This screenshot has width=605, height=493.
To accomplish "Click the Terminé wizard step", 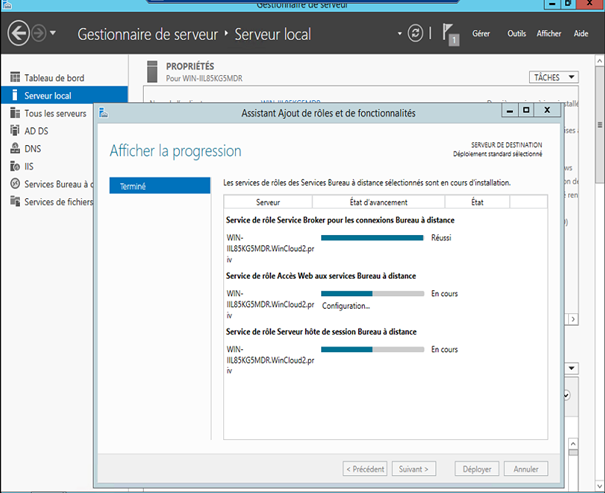I will [159, 186].
